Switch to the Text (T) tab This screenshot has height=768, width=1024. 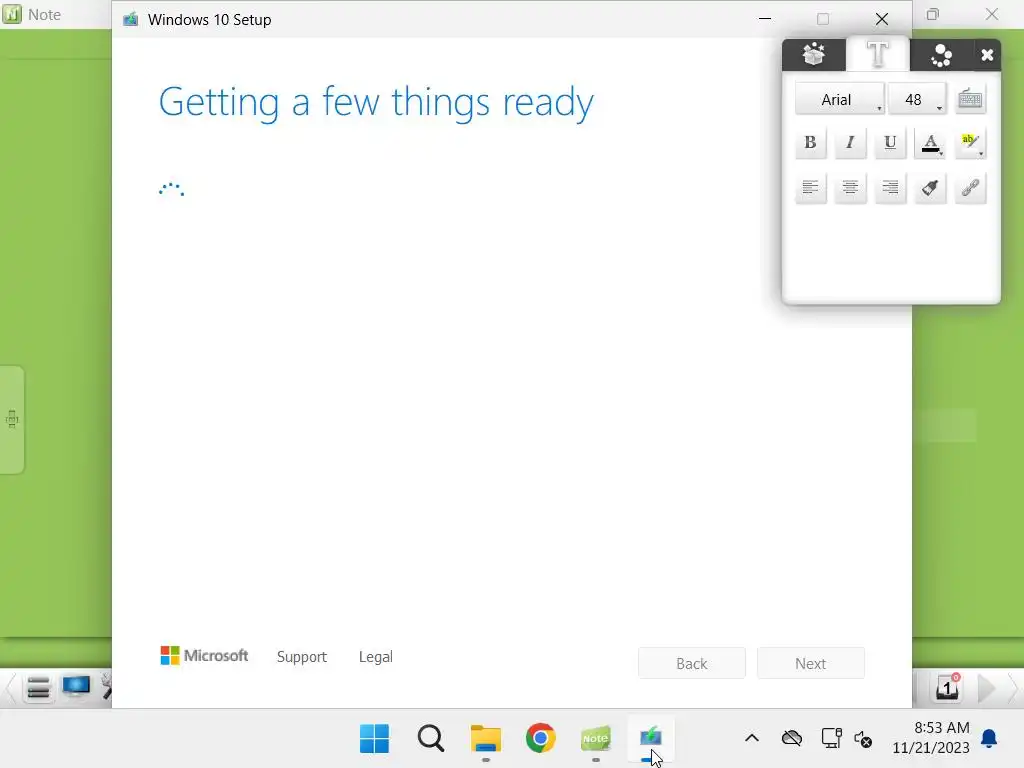pyautogui.click(x=877, y=54)
